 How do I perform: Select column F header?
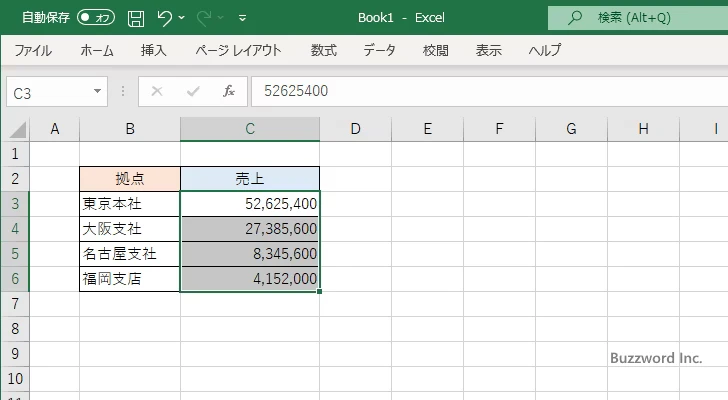pyautogui.click(x=499, y=129)
